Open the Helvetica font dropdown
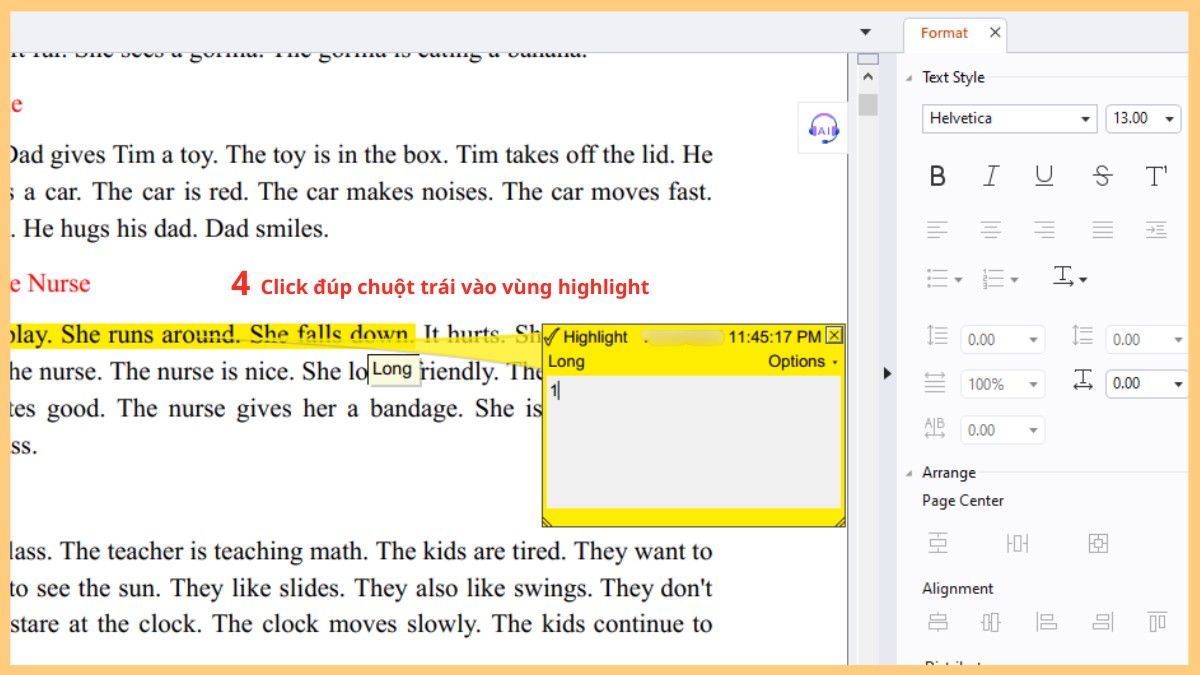 click(1009, 119)
